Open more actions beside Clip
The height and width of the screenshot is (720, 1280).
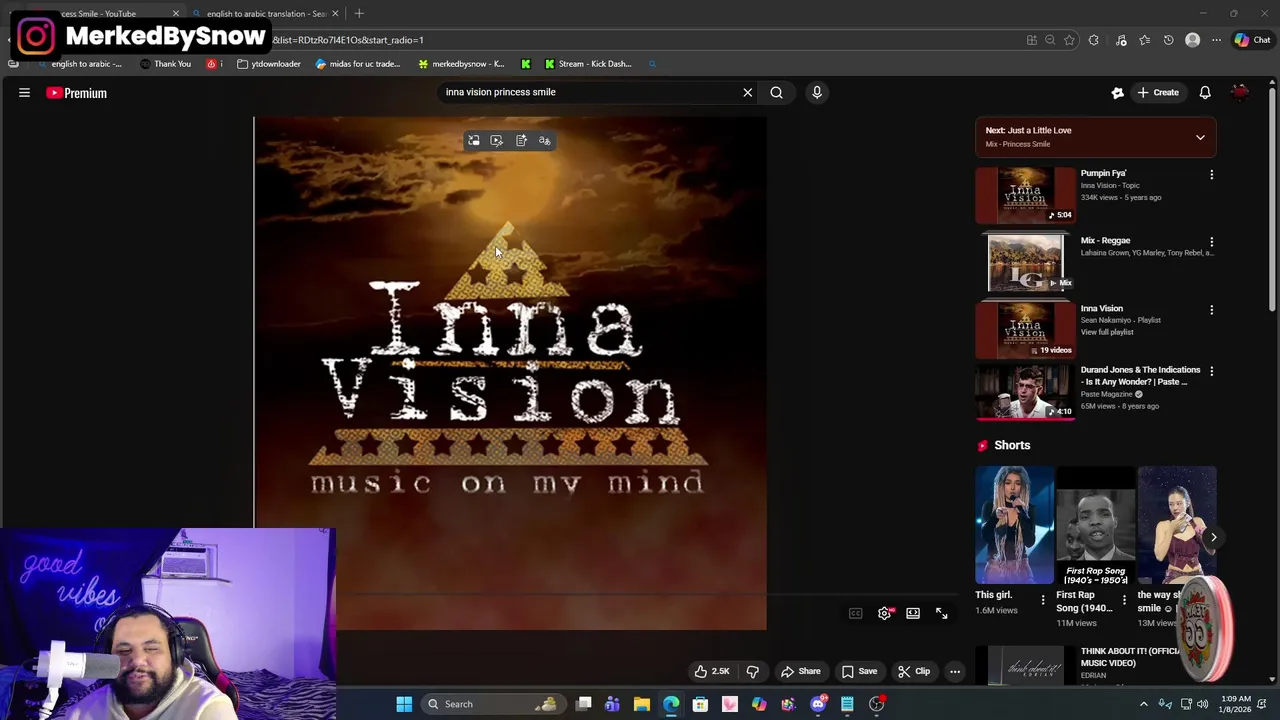click(955, 671)
